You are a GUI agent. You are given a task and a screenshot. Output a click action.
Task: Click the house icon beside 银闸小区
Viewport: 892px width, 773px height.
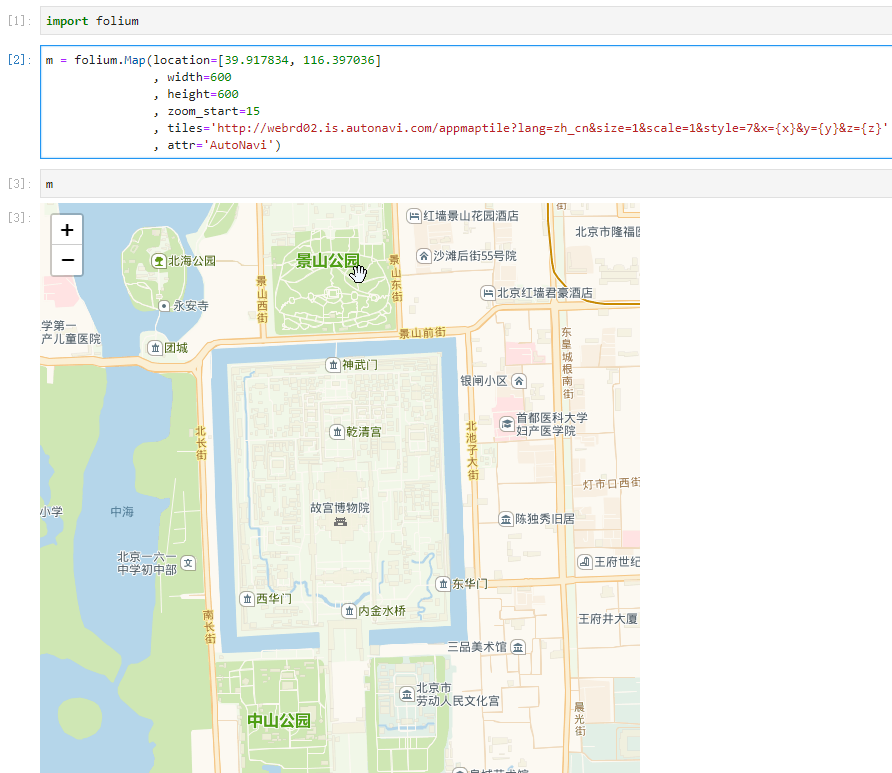tap(519, 382)
